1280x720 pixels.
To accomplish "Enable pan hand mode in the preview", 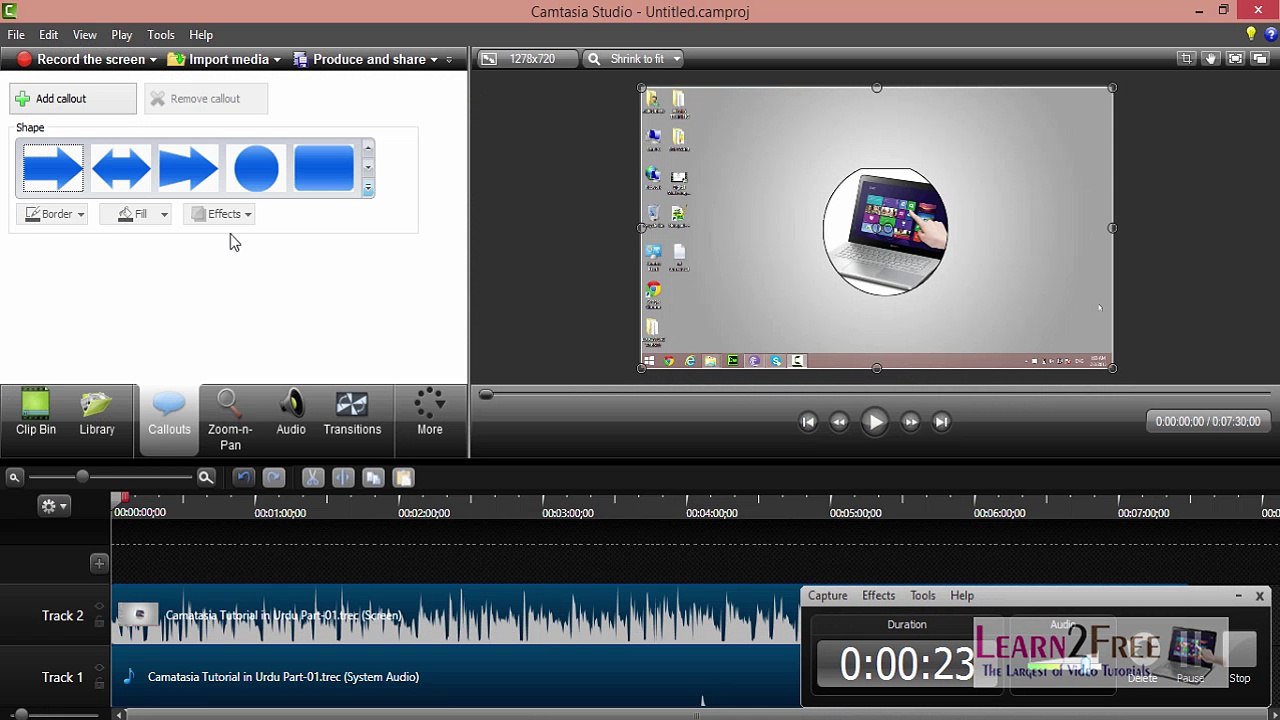I will [x=1211, y=59].
